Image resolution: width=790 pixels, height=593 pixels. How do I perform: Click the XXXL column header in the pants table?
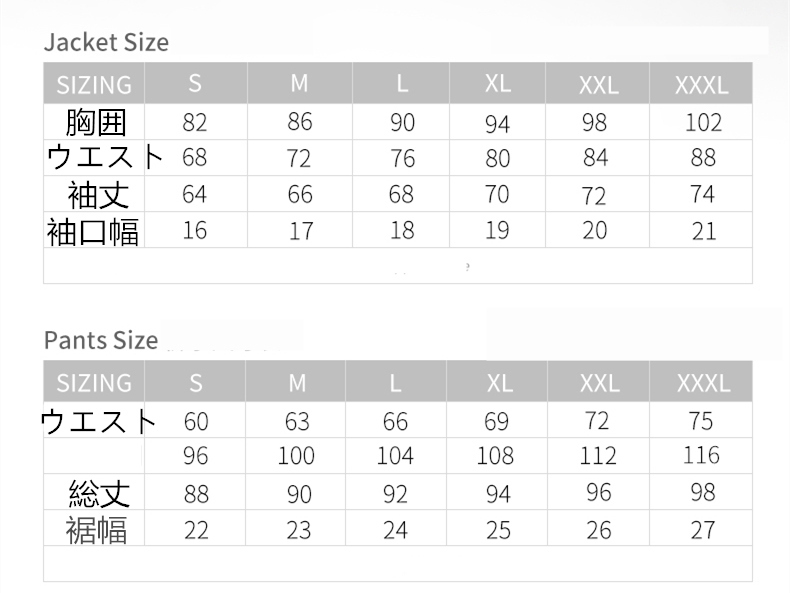(703, 383)
